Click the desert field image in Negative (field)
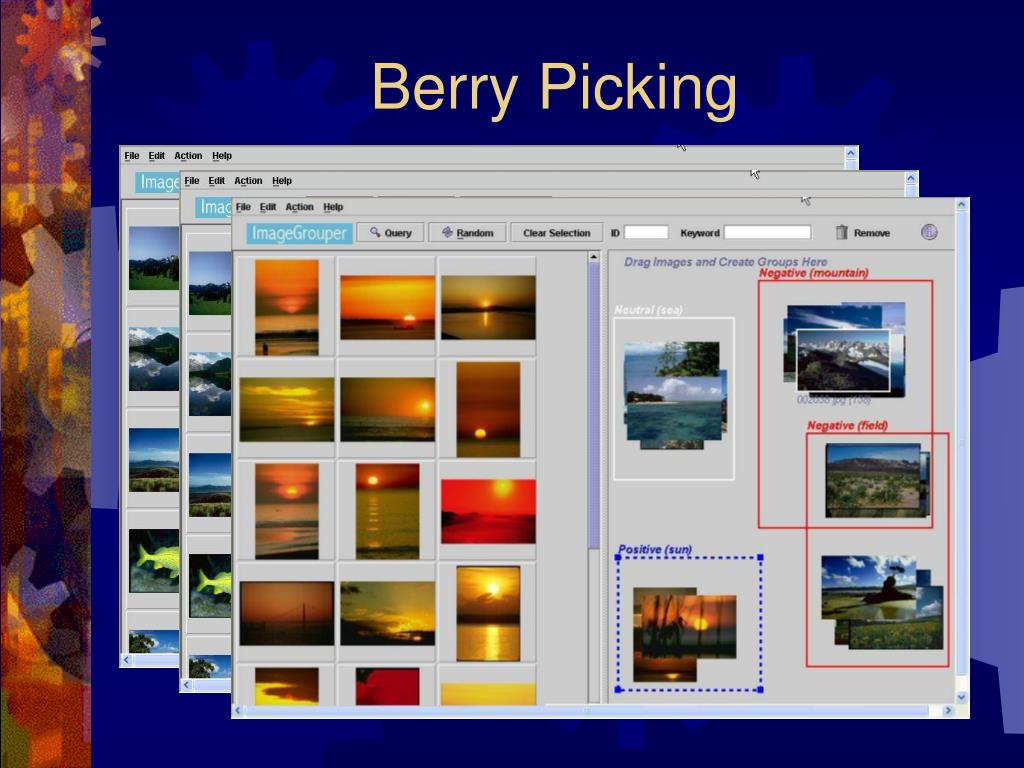The image size is (1024, 768). [x=872, y=481]
